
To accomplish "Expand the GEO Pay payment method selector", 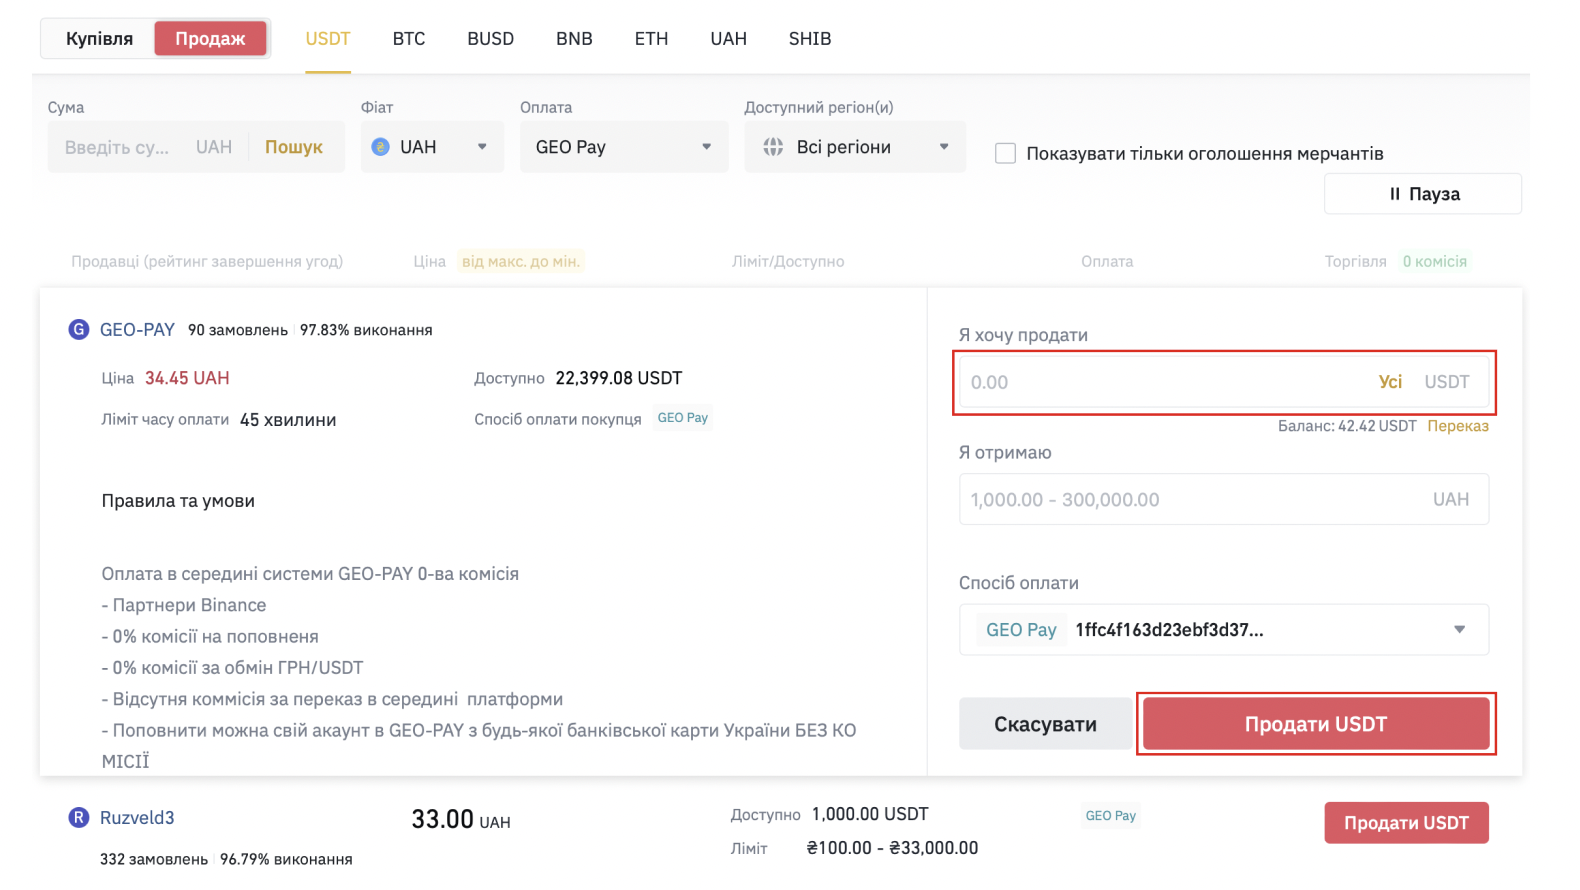I will point(1223,630).
